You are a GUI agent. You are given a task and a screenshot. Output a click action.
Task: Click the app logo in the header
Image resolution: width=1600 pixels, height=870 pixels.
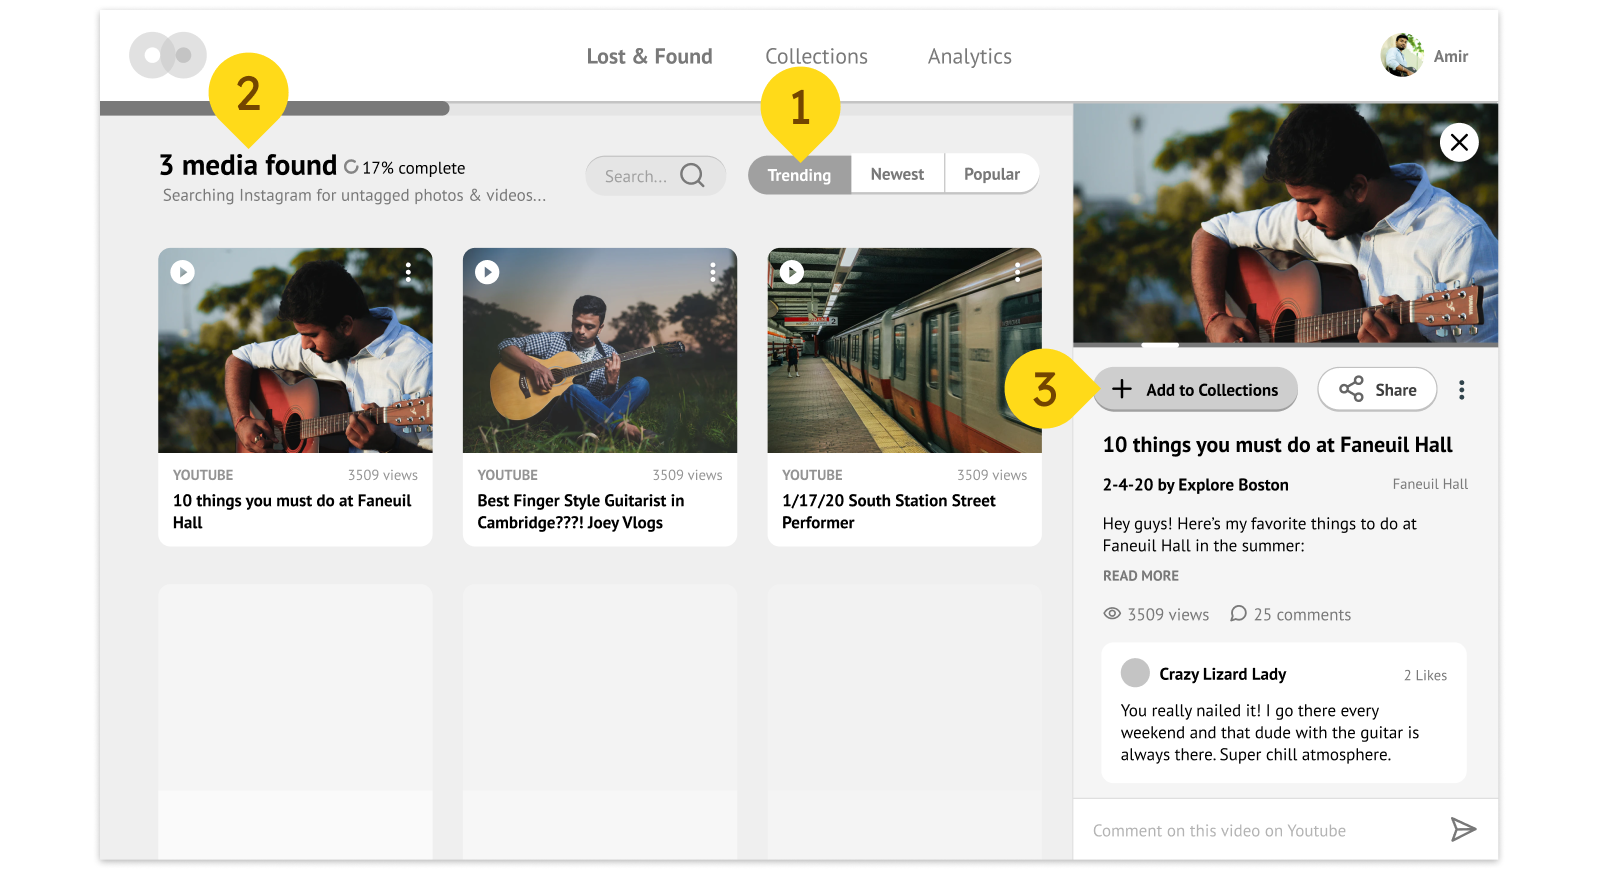pos(168,55)
